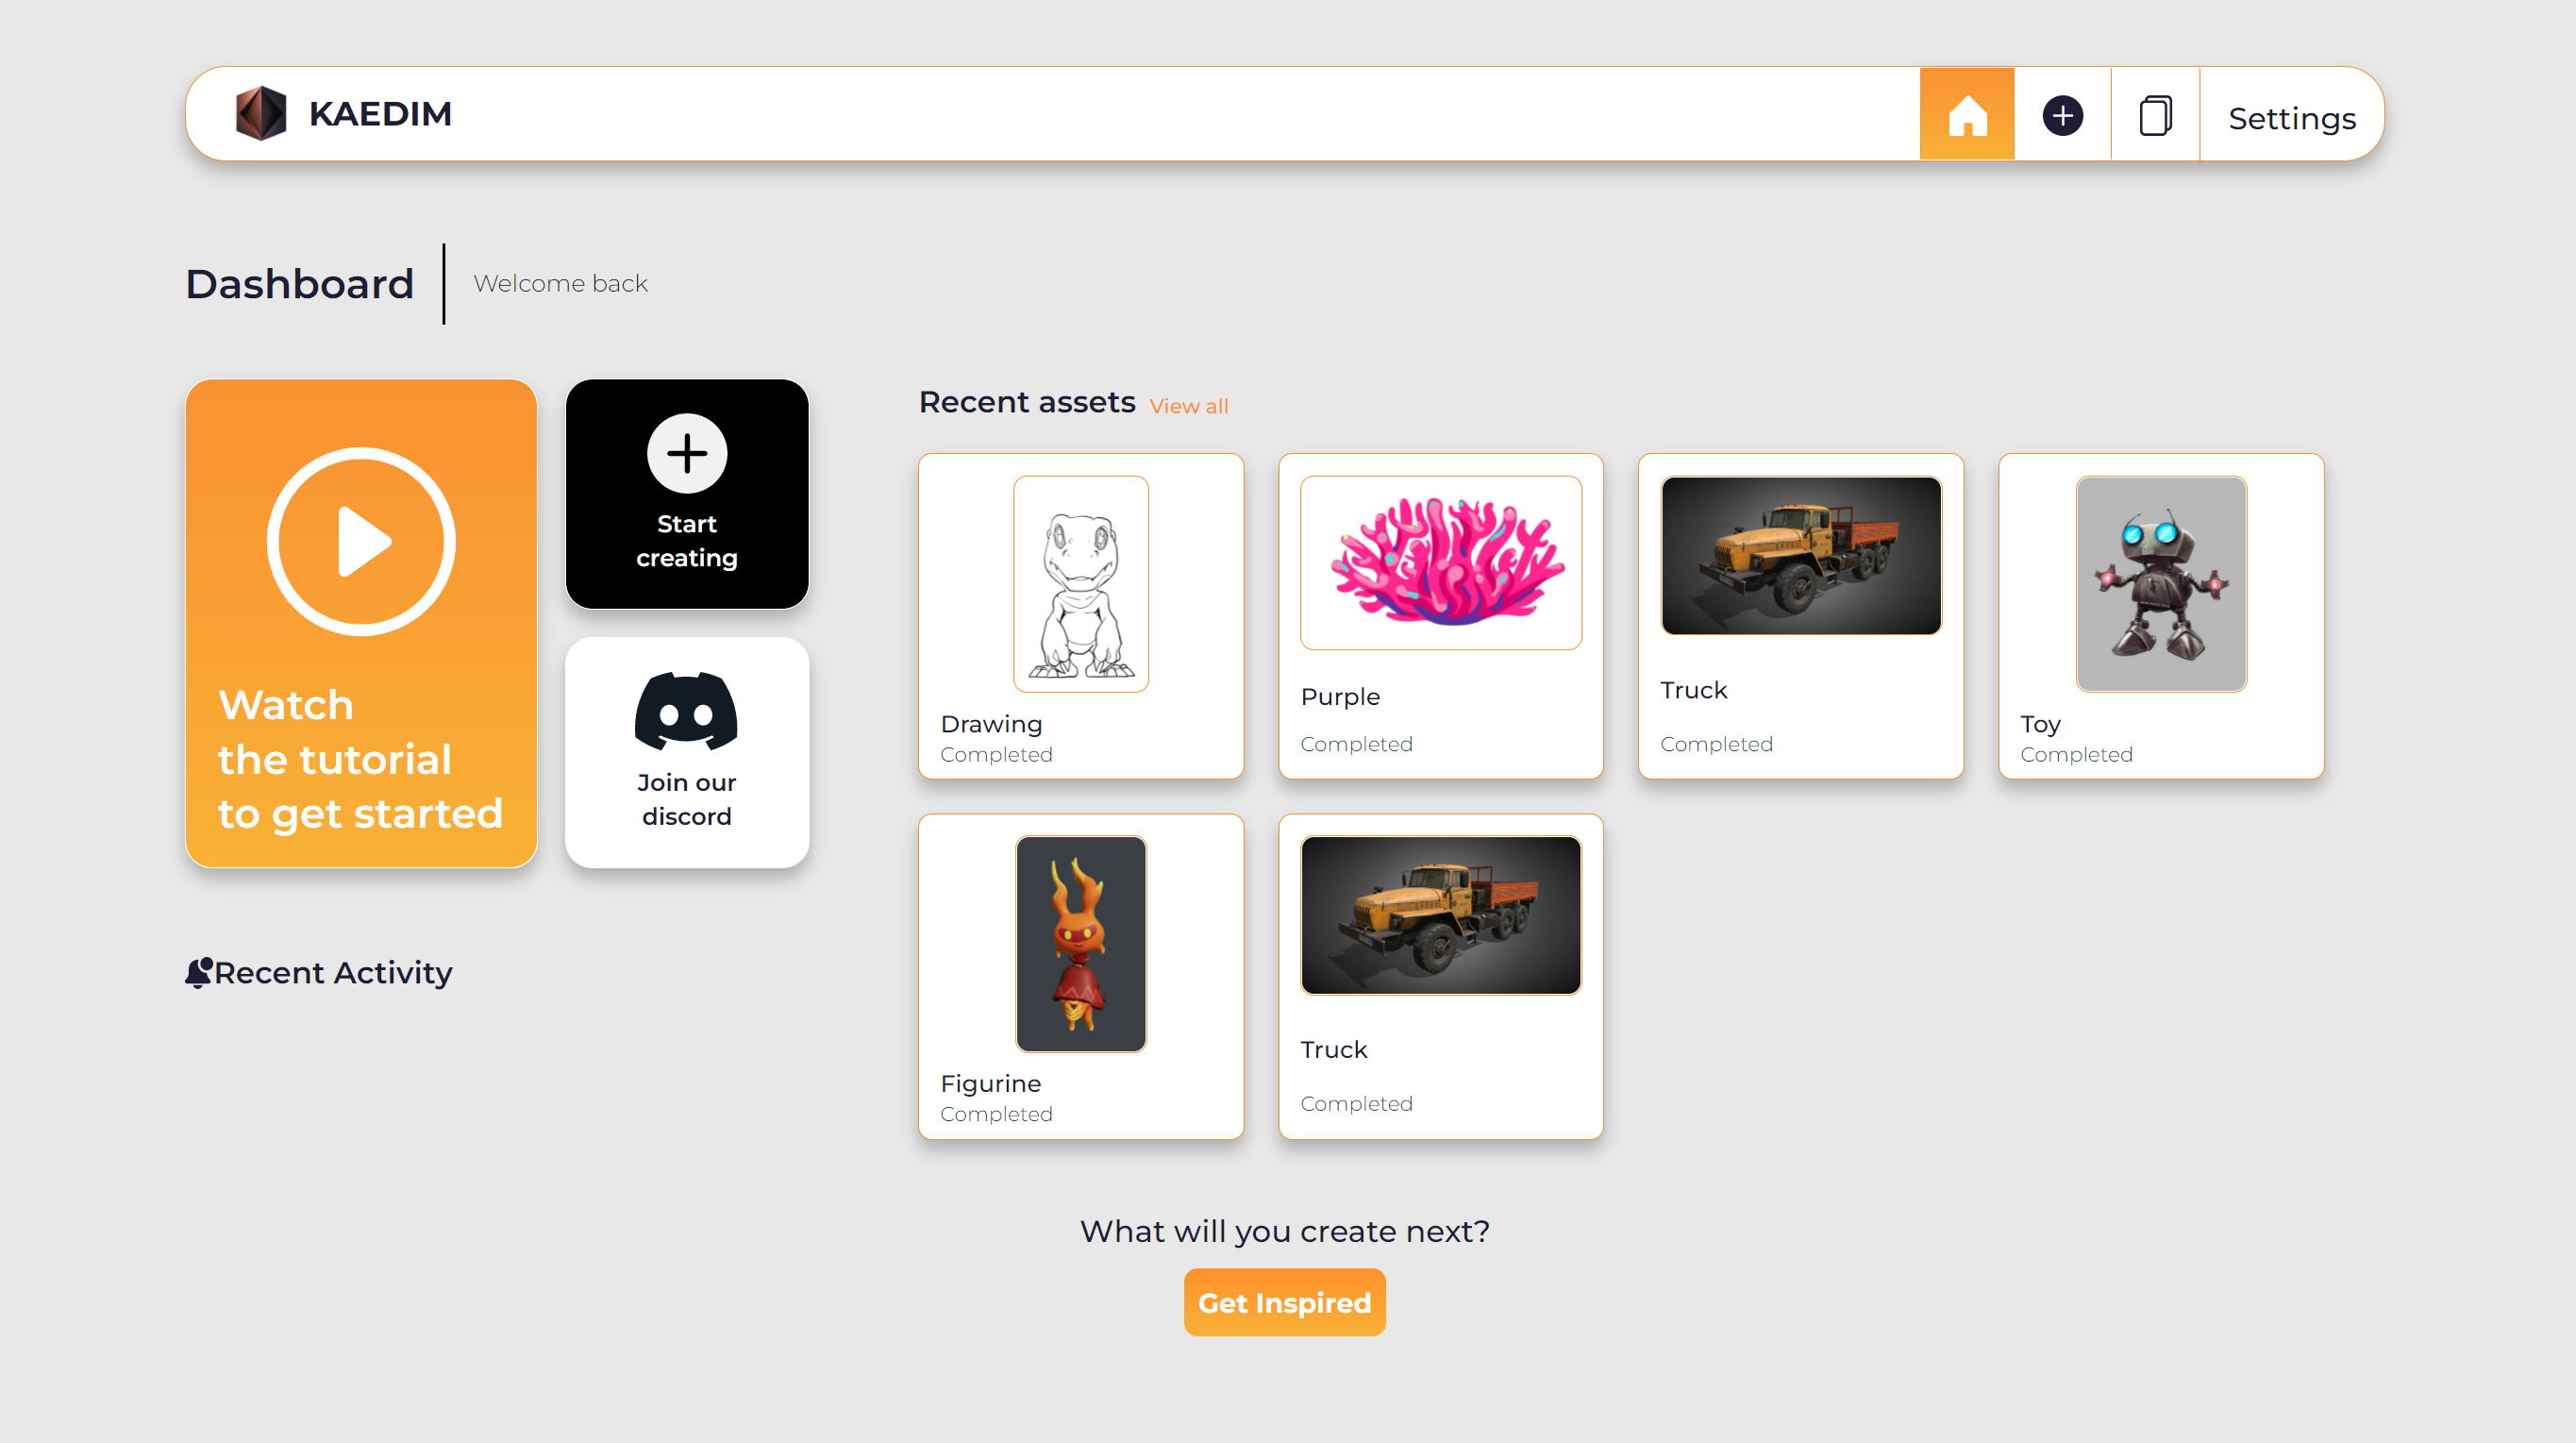Open the assets library icon beside Settings
This screenshot has height=1443, width=2576.
coord(2155,114)
